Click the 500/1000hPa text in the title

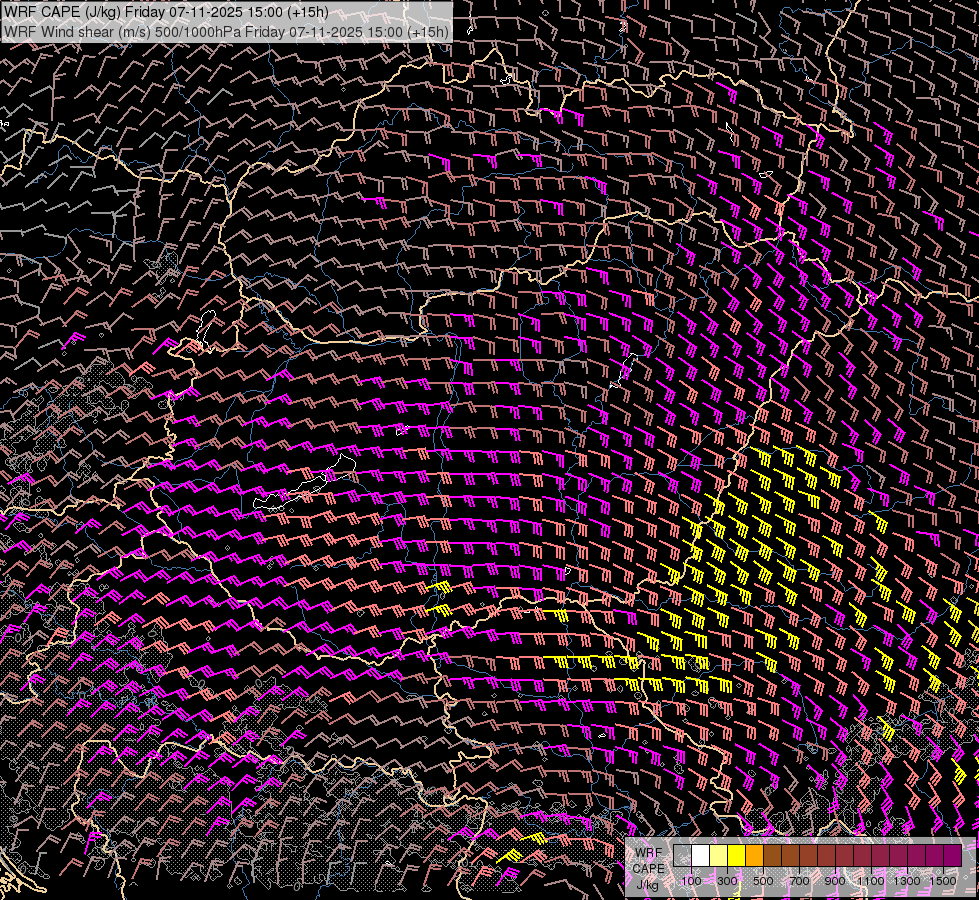tap(197, 31)
